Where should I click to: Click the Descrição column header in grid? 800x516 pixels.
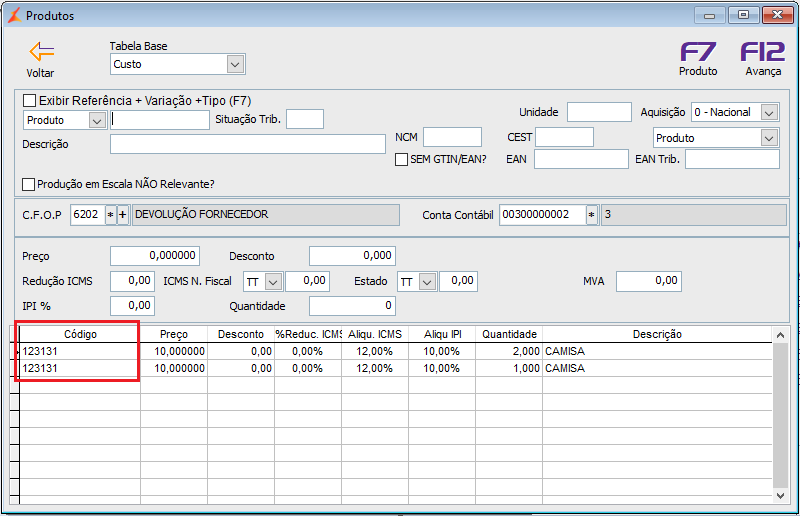pos(657,334)
